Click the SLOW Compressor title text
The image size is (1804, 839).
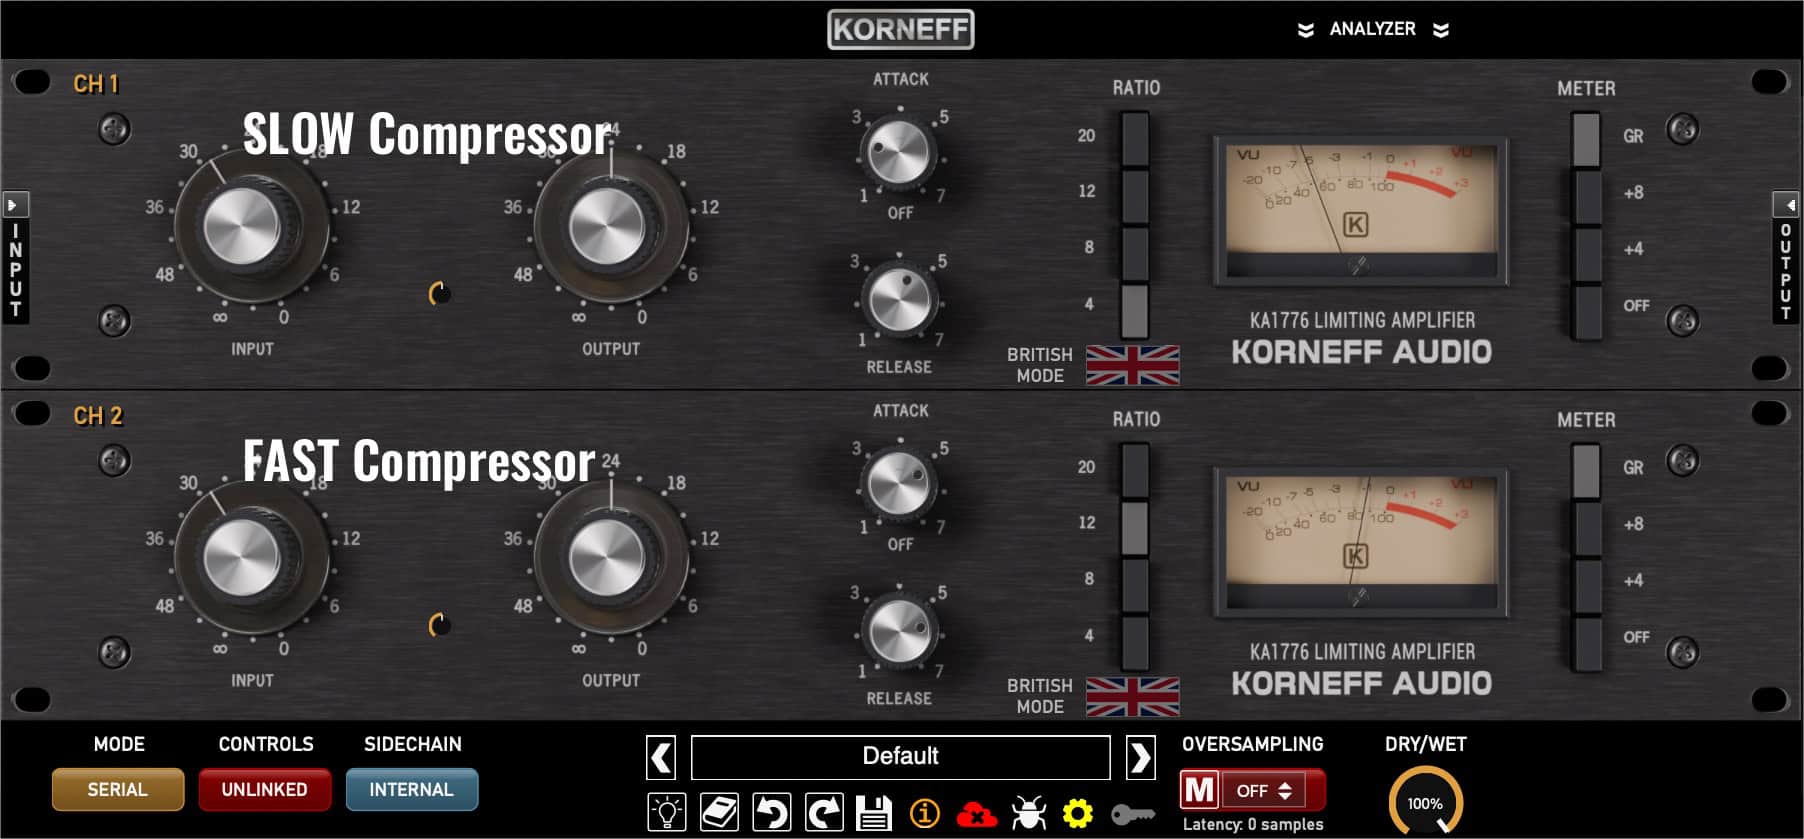point(427,134)
